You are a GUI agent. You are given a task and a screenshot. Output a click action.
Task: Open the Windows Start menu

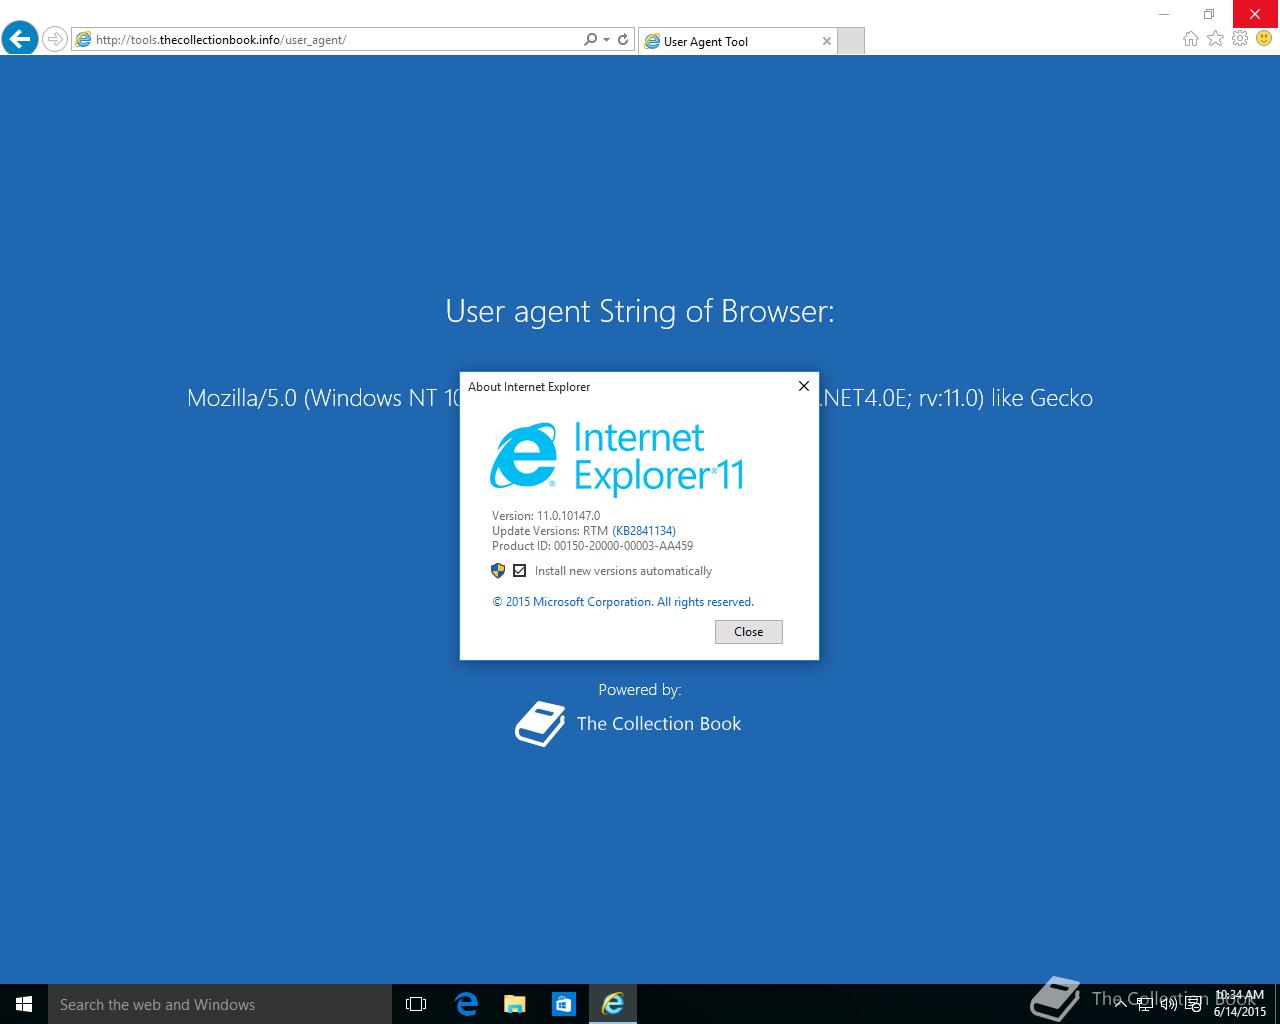tap(24, 1004)
